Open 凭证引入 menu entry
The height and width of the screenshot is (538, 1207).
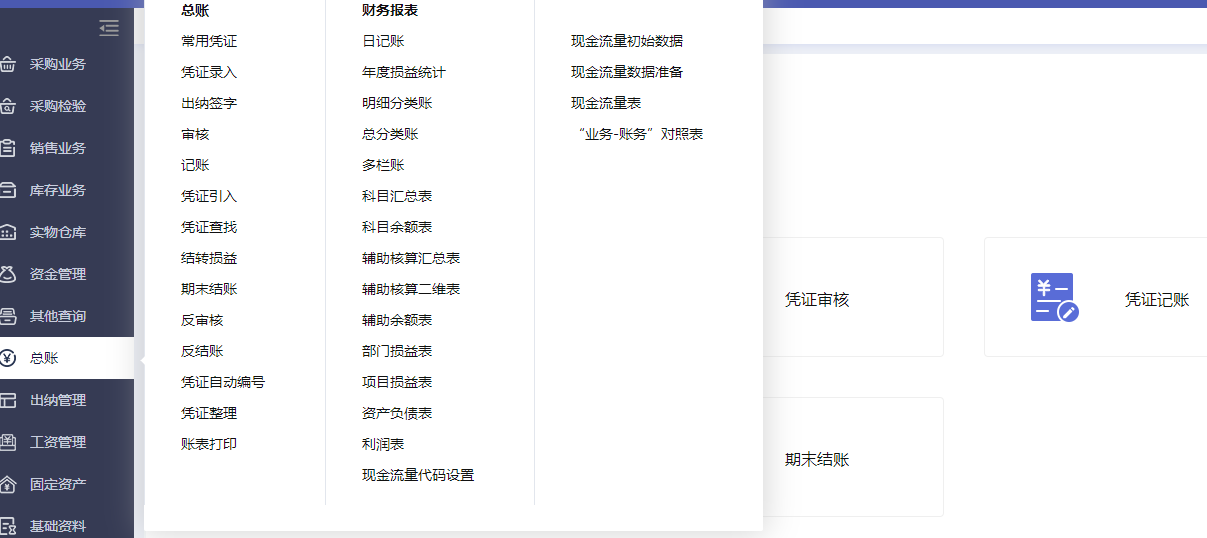[x=209, y=196]
